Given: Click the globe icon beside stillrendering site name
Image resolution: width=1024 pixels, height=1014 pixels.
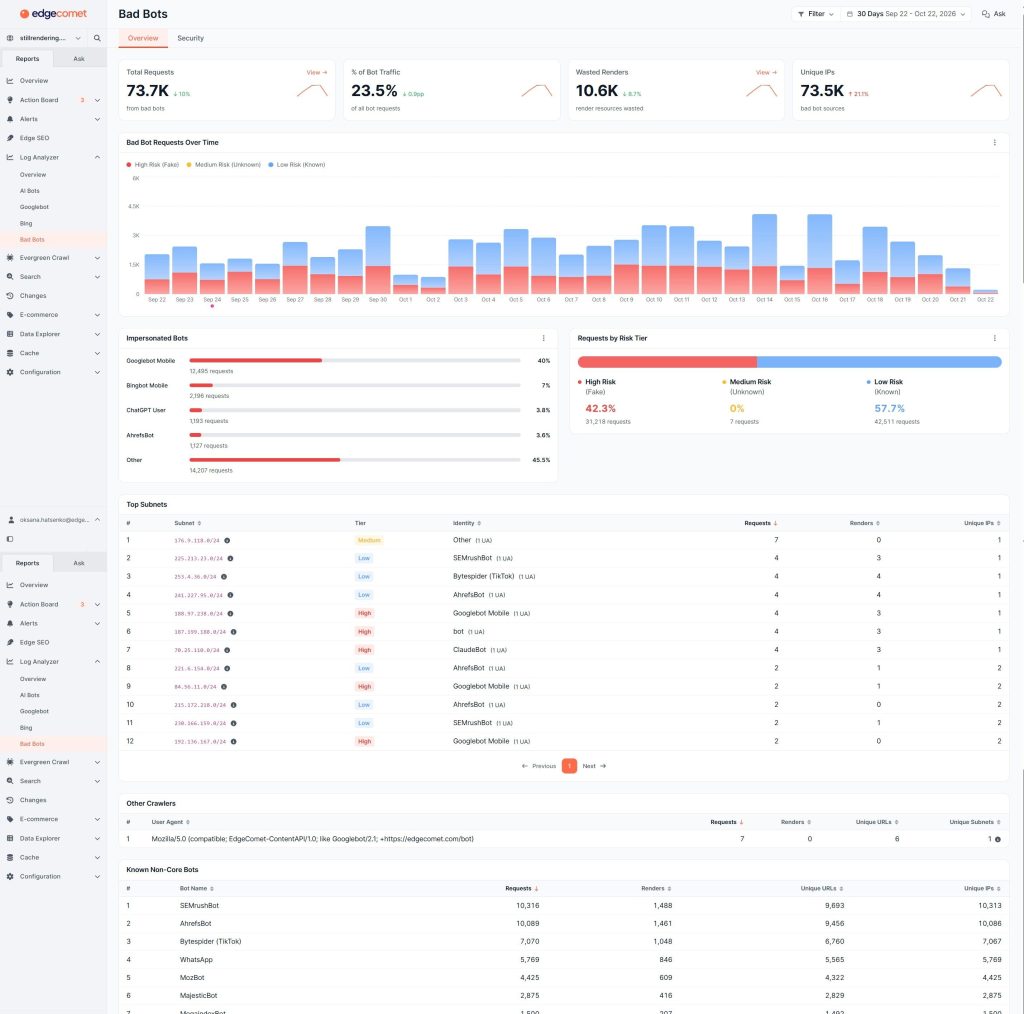Looking at the screenshot, I should (10, 38).
